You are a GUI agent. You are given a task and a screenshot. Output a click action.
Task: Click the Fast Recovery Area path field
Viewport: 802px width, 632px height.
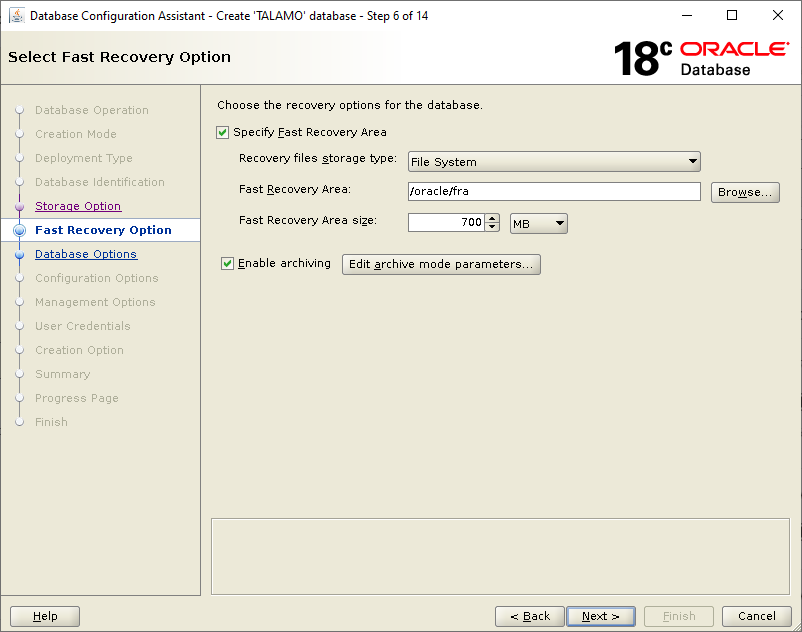[554, 191]
